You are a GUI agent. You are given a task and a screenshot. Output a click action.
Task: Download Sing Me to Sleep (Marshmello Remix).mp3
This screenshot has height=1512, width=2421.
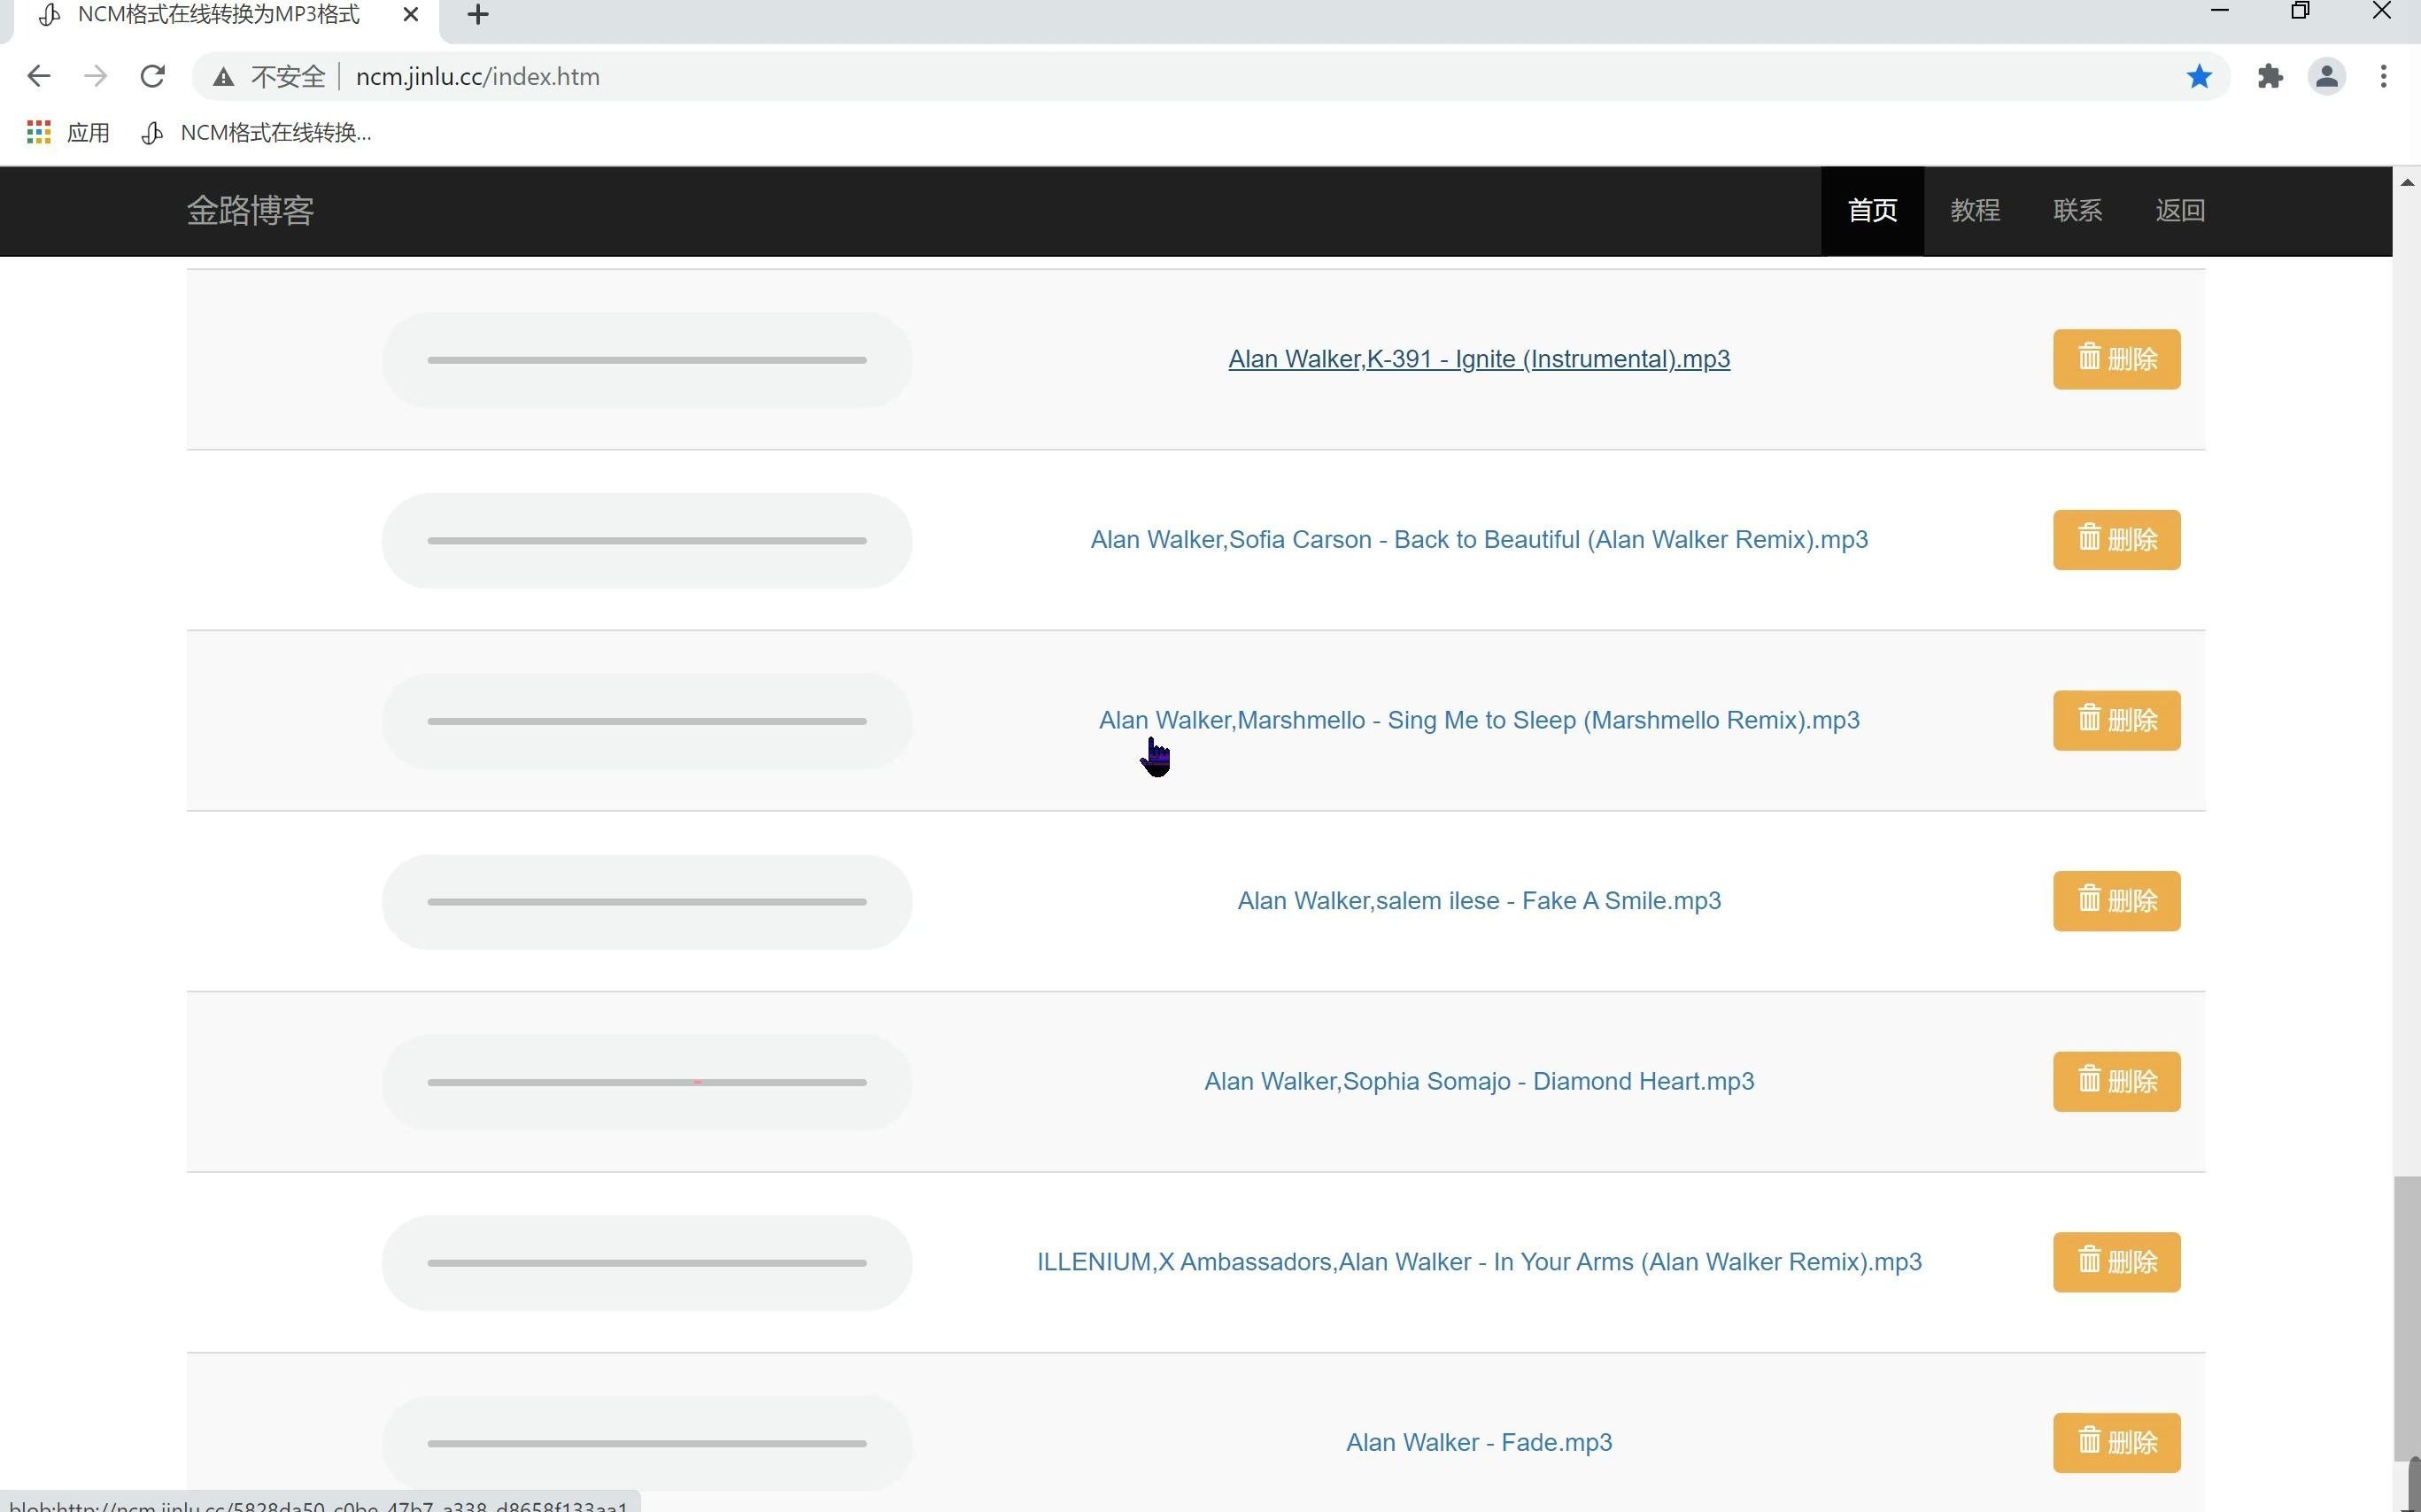(1479, 720)
